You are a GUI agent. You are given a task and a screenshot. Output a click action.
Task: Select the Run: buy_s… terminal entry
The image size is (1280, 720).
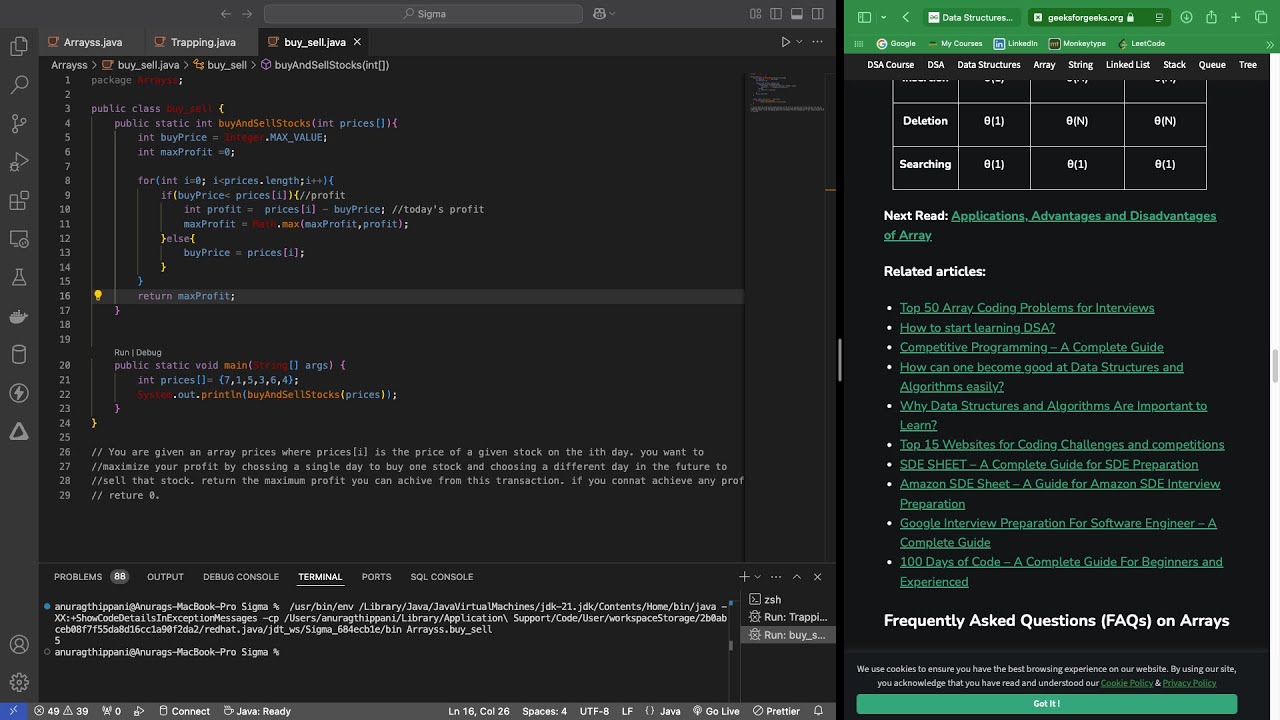(x=788, y=635)
